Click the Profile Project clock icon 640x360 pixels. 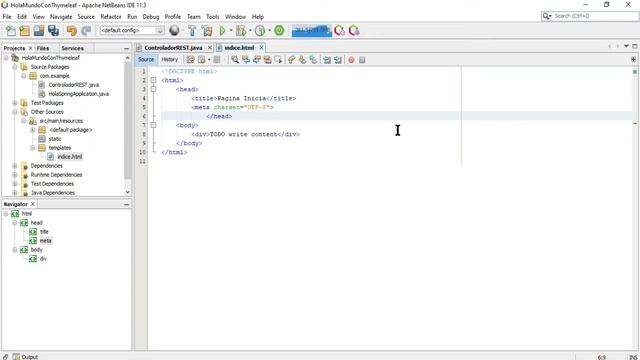point(260,31)
